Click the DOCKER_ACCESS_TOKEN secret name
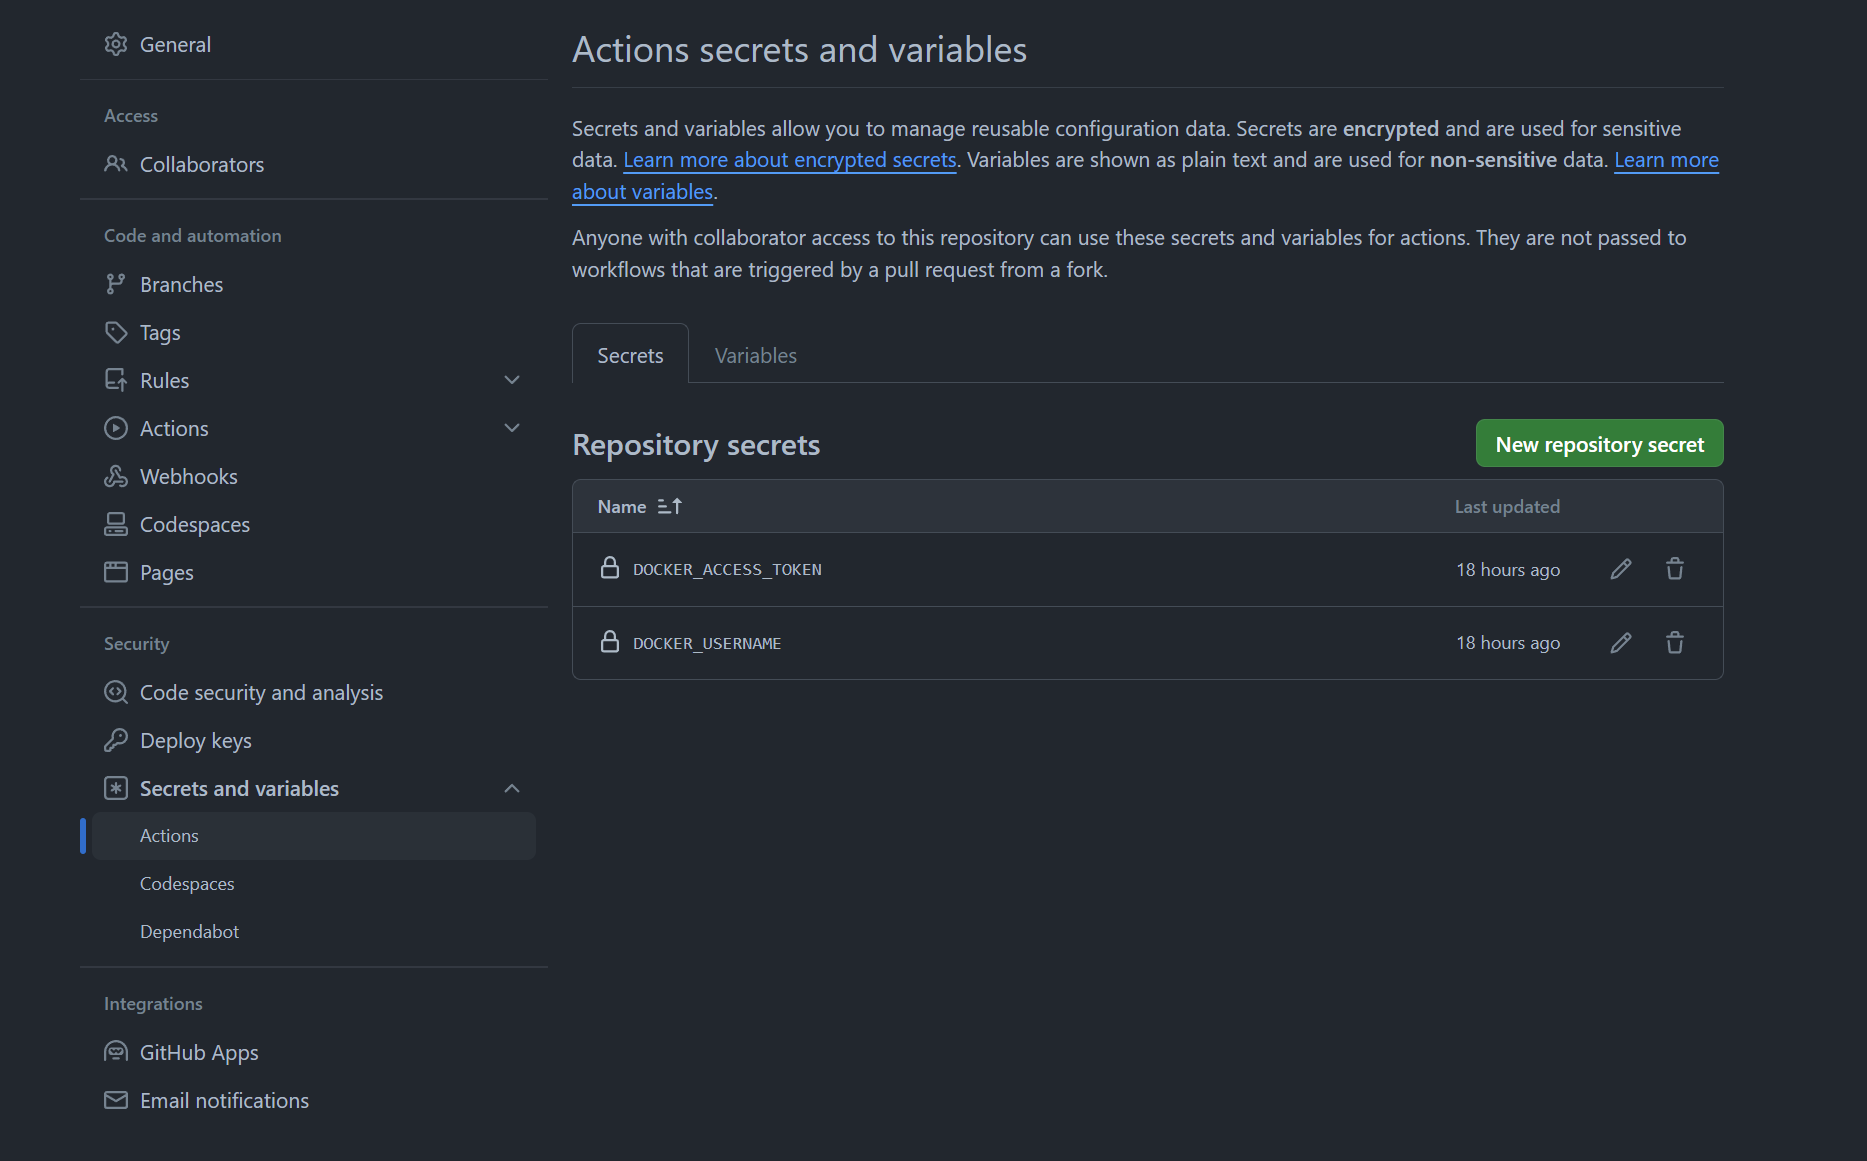This screenshot has height=1161, width=1867. (x=727, y=569)
